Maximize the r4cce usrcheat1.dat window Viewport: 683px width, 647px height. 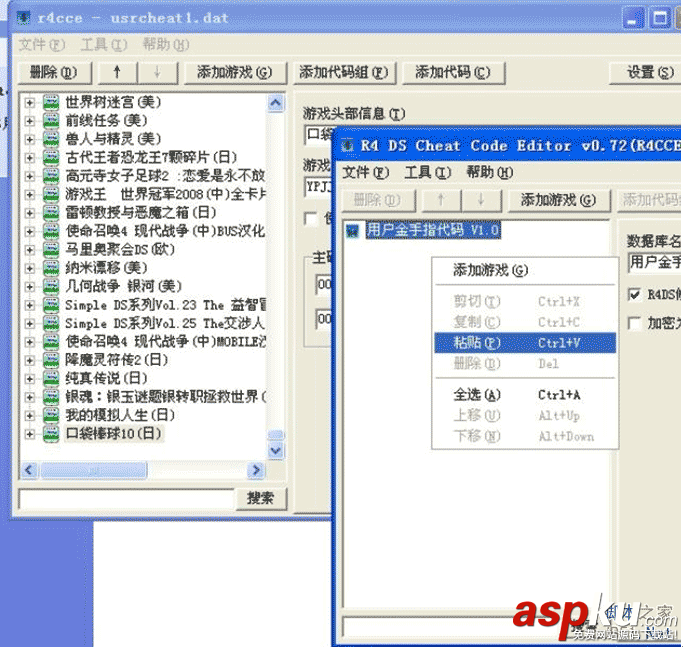click(660, 19)
